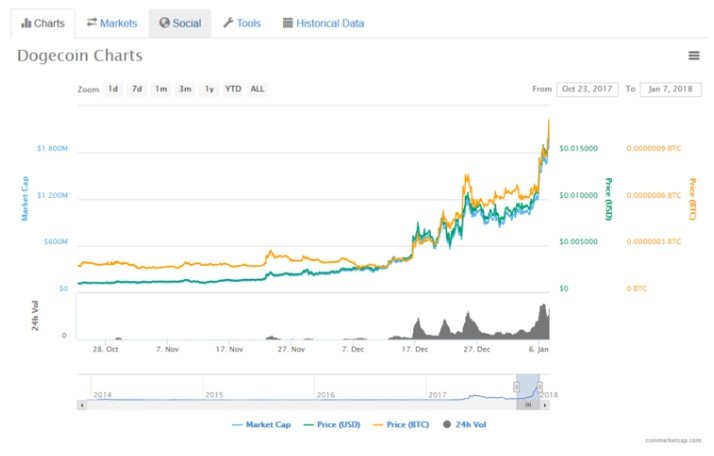Hide the Price (BTC) series in legend

click(x=401, y=425)
